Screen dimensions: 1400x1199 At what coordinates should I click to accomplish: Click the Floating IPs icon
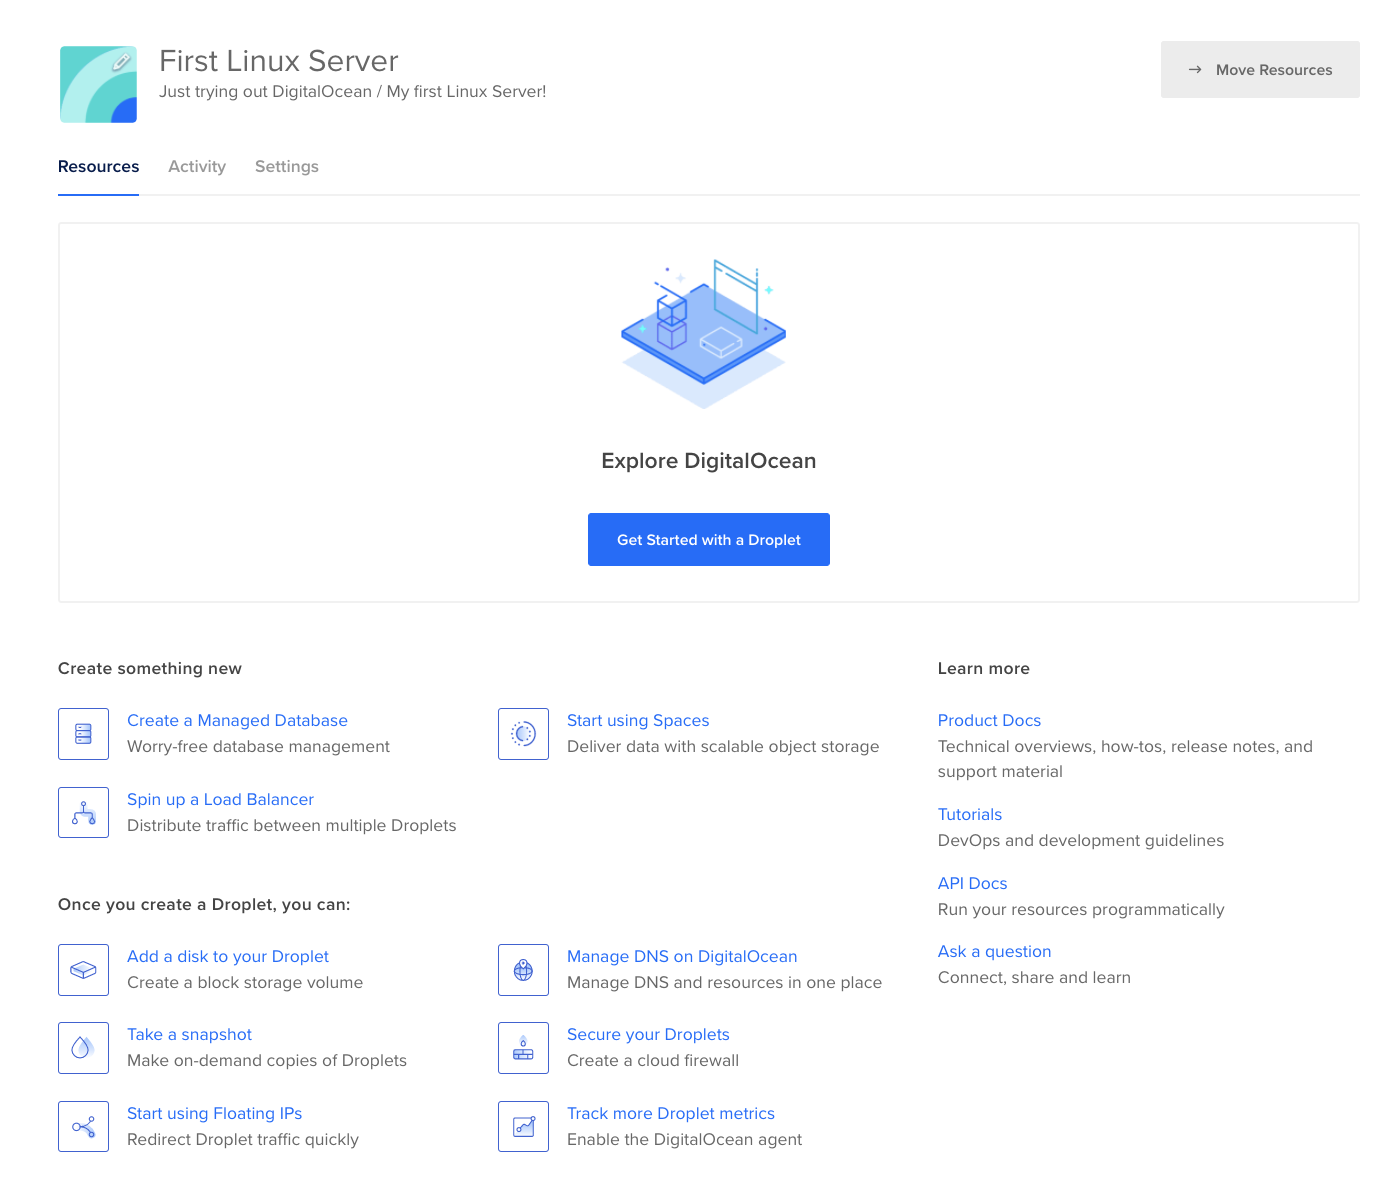pyautogui.click(x=83, y=1127)
